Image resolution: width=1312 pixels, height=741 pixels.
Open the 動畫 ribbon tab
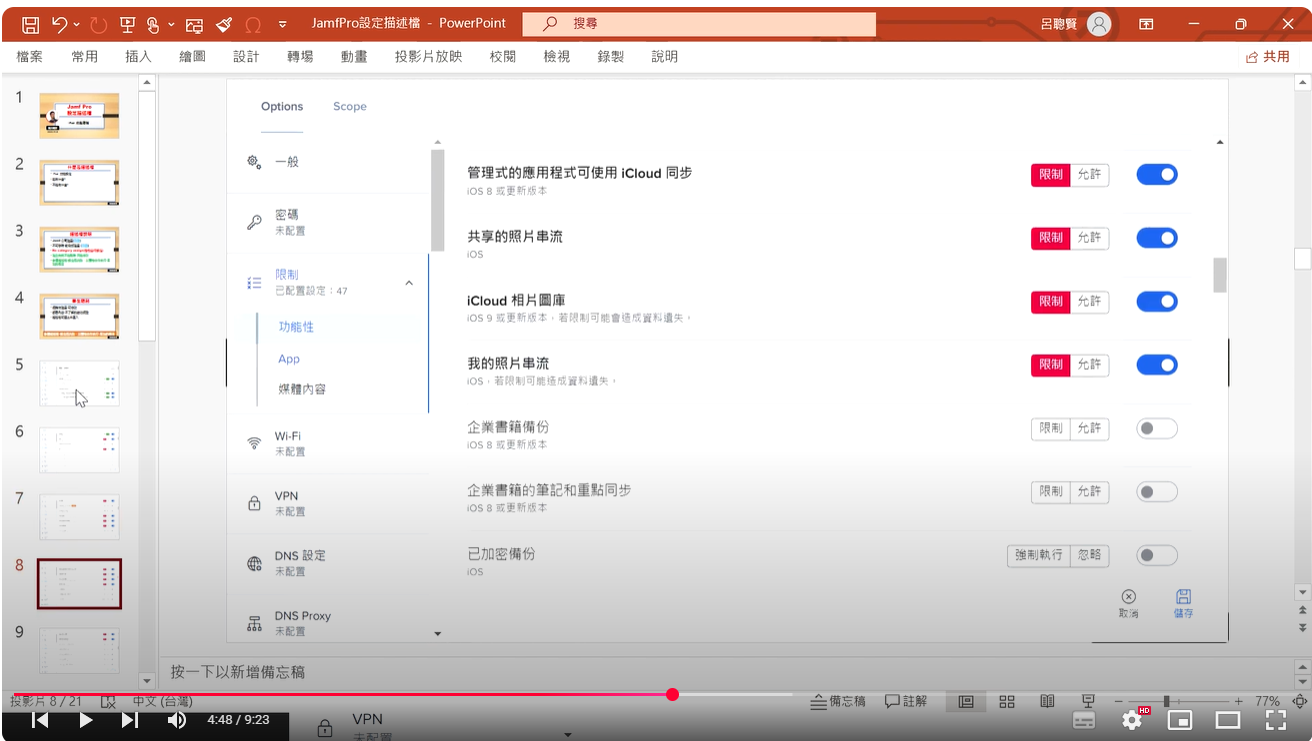tap(354, 57)
